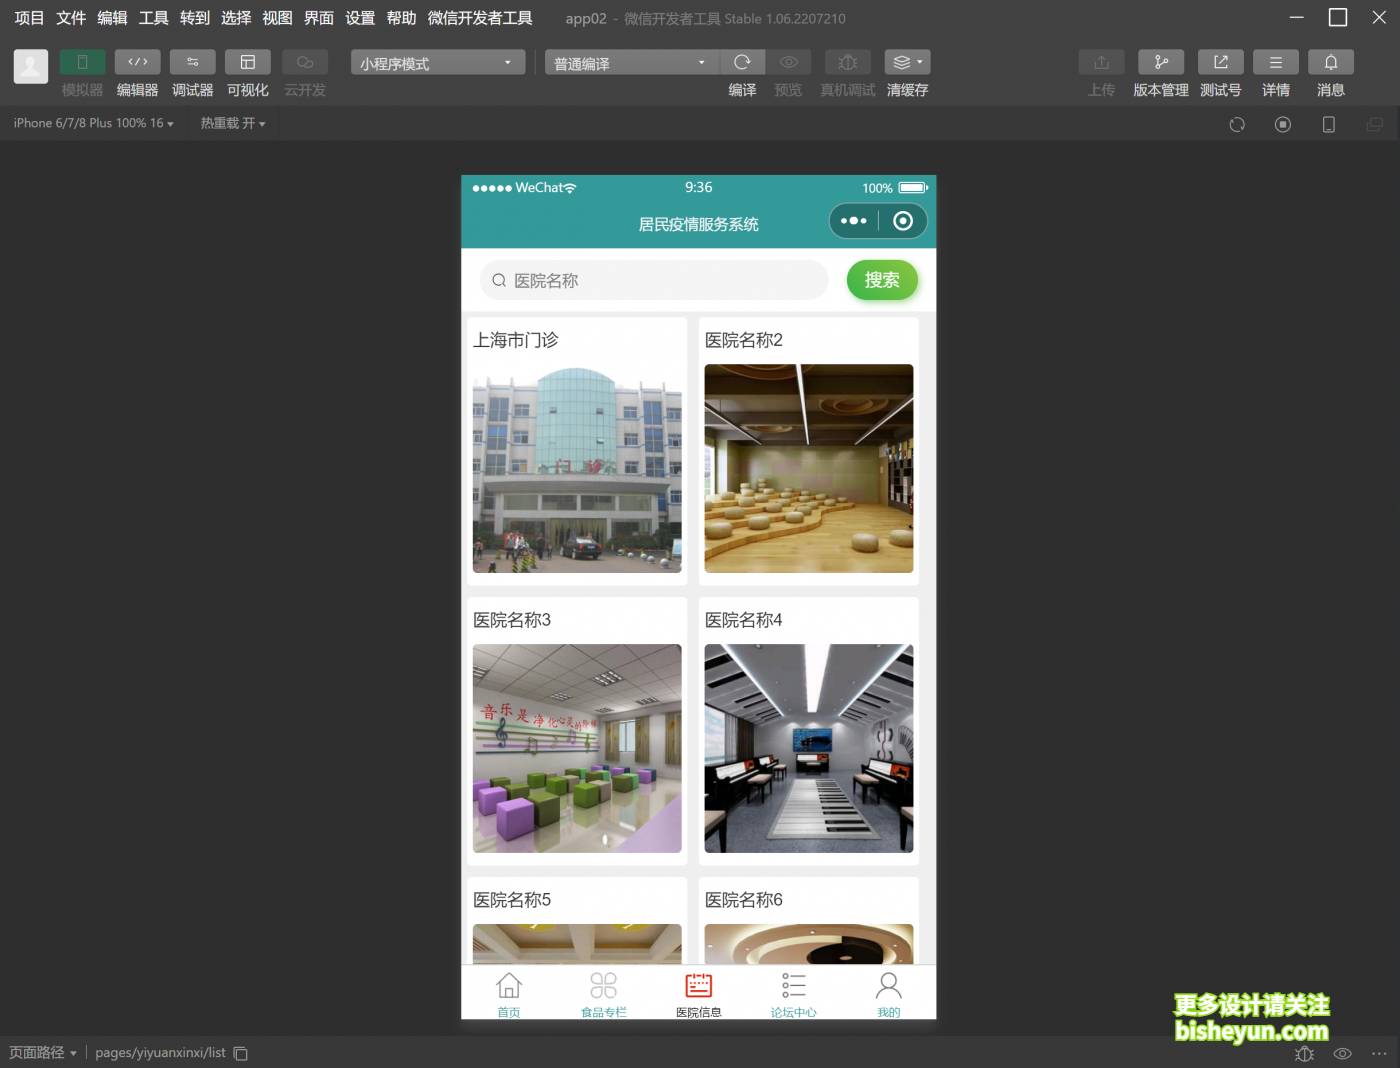Click the Clear Cache (清缓存) icon
Image resolution: width=1400 pixels, height=1068 pixels.
click(x=907, y=62)
